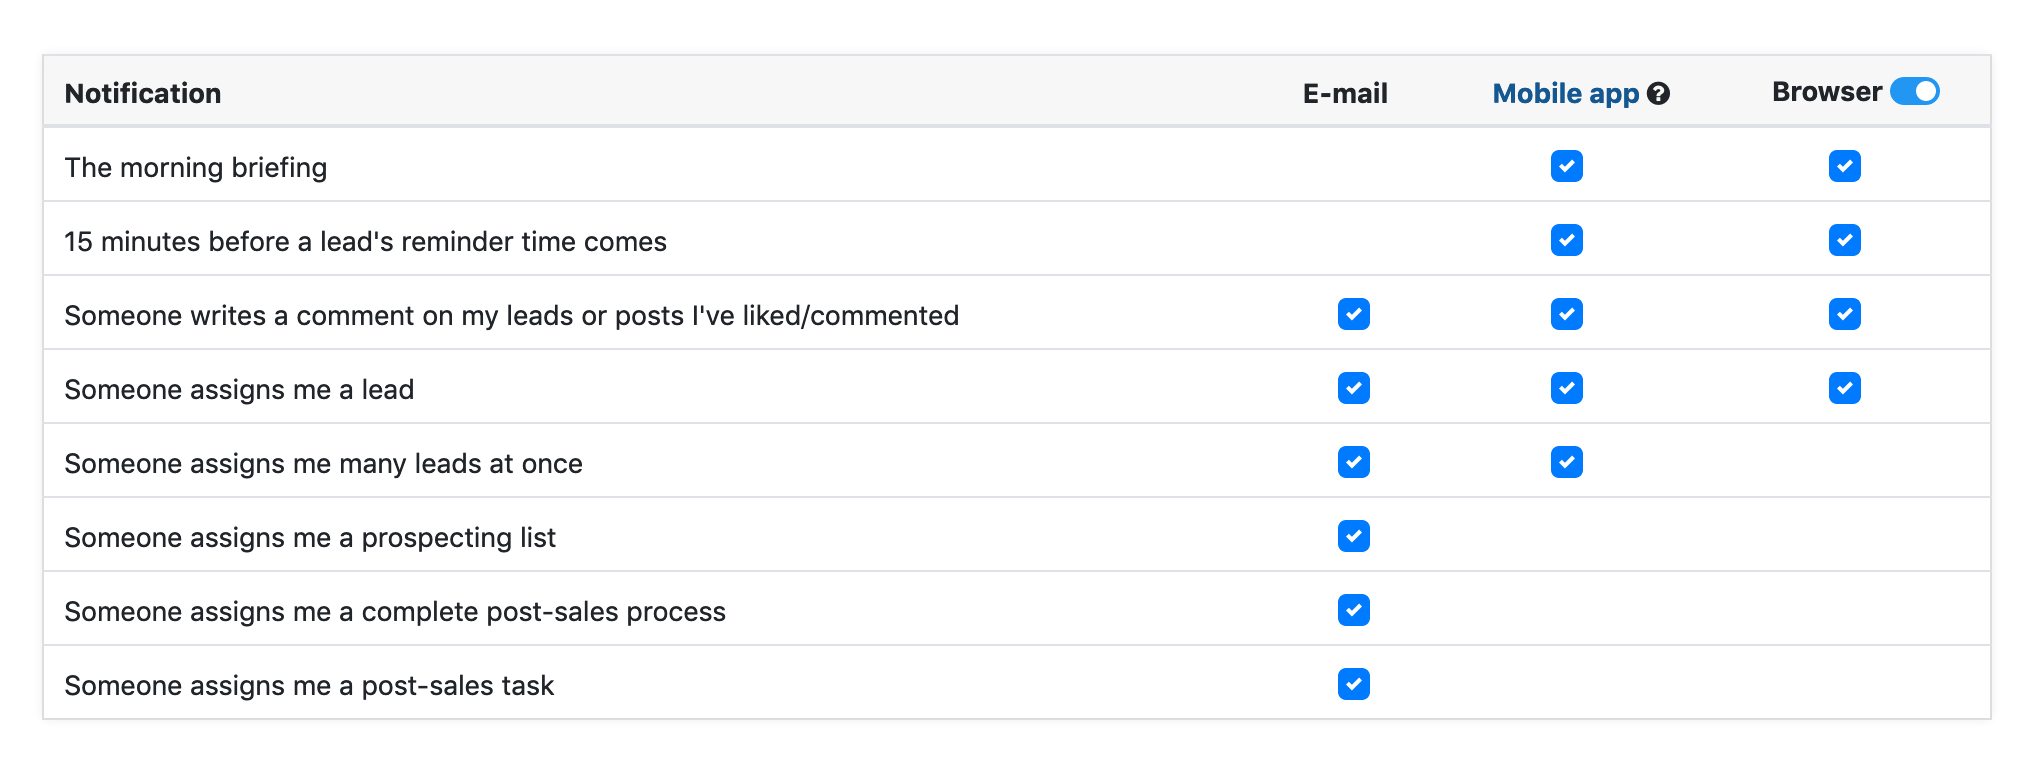Uncheck Mobile app for the morning briefing

(x=1566, y=166)
